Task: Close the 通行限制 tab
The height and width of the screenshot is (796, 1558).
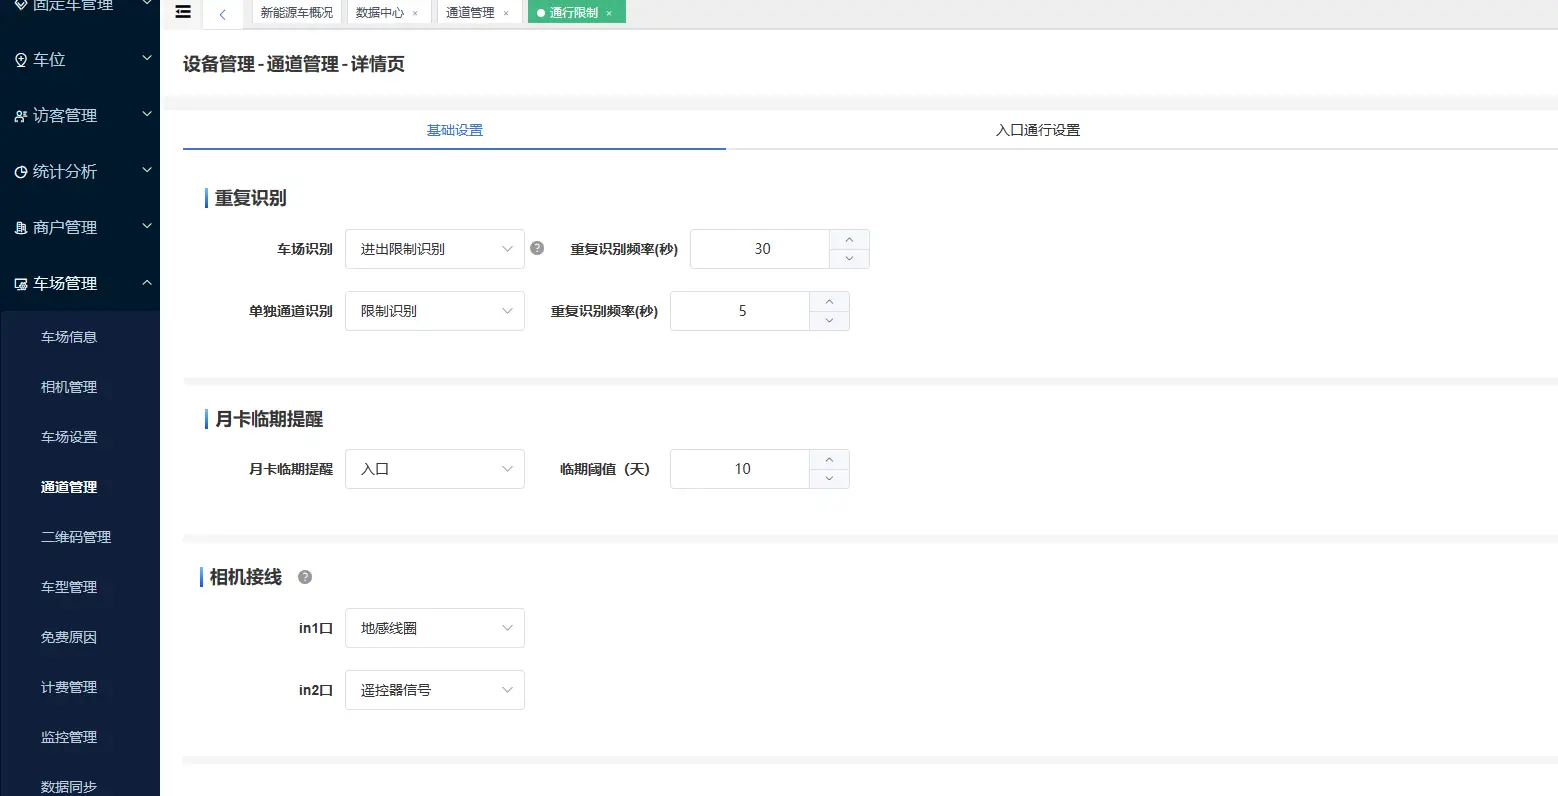Action: coord(609,14)
